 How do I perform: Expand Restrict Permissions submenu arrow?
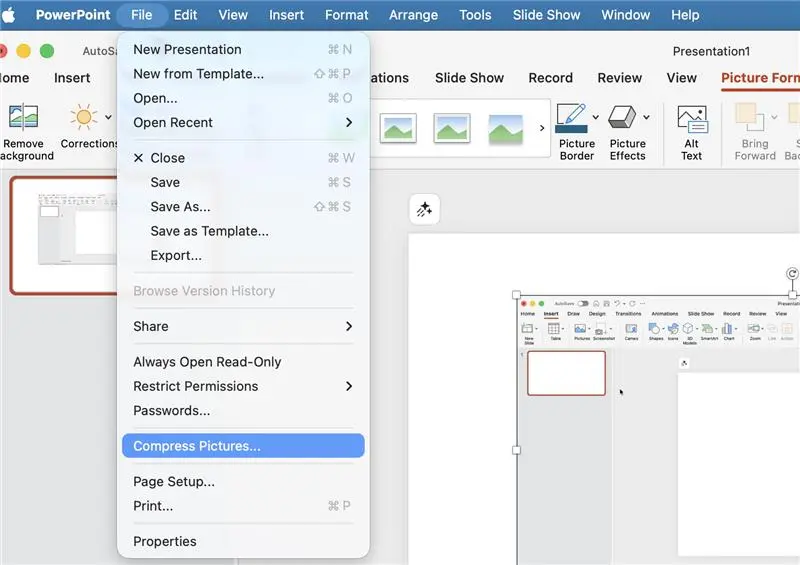349,386
